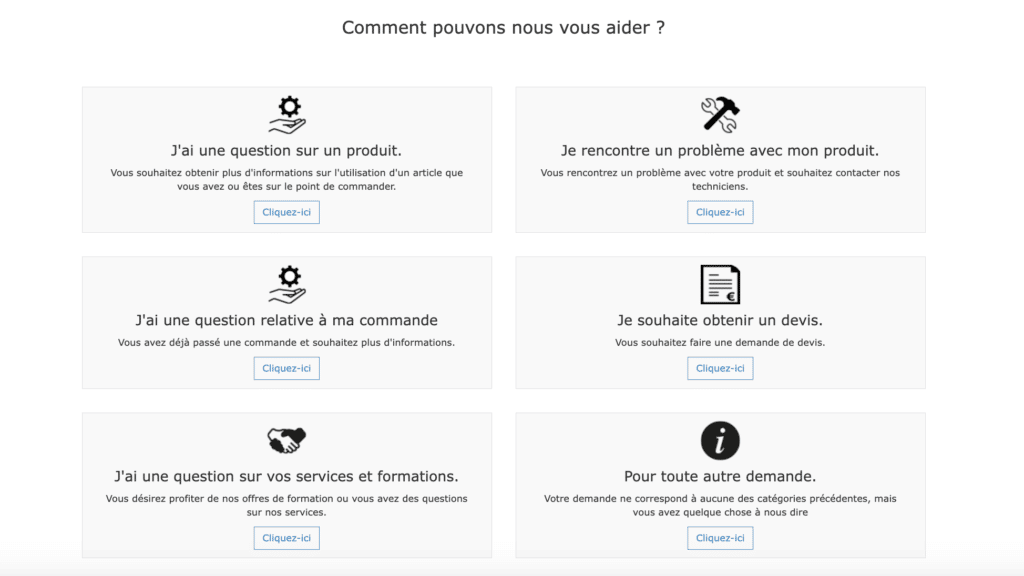
Task: Select heading "J'ai une question sur un produit."
Action: (286, 151)
